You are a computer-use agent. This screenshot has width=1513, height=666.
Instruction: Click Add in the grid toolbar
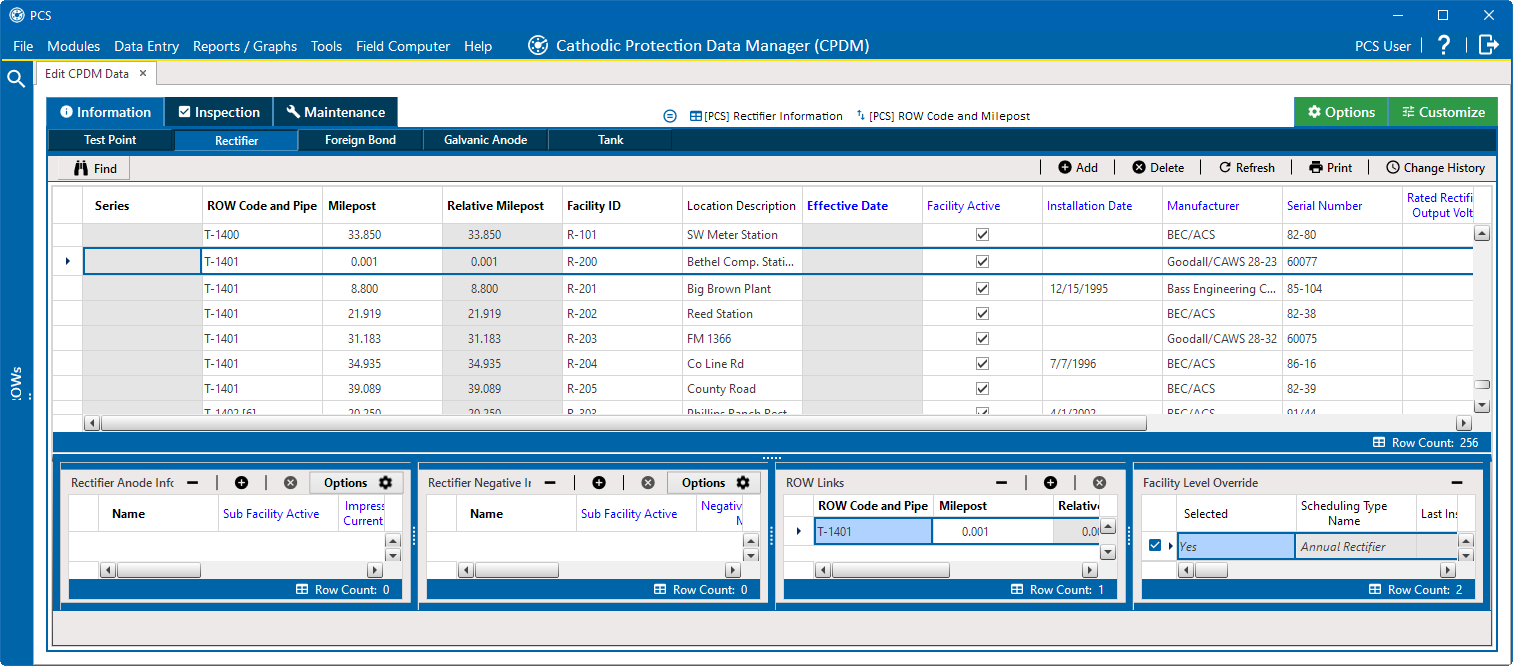pos(1078,168)
